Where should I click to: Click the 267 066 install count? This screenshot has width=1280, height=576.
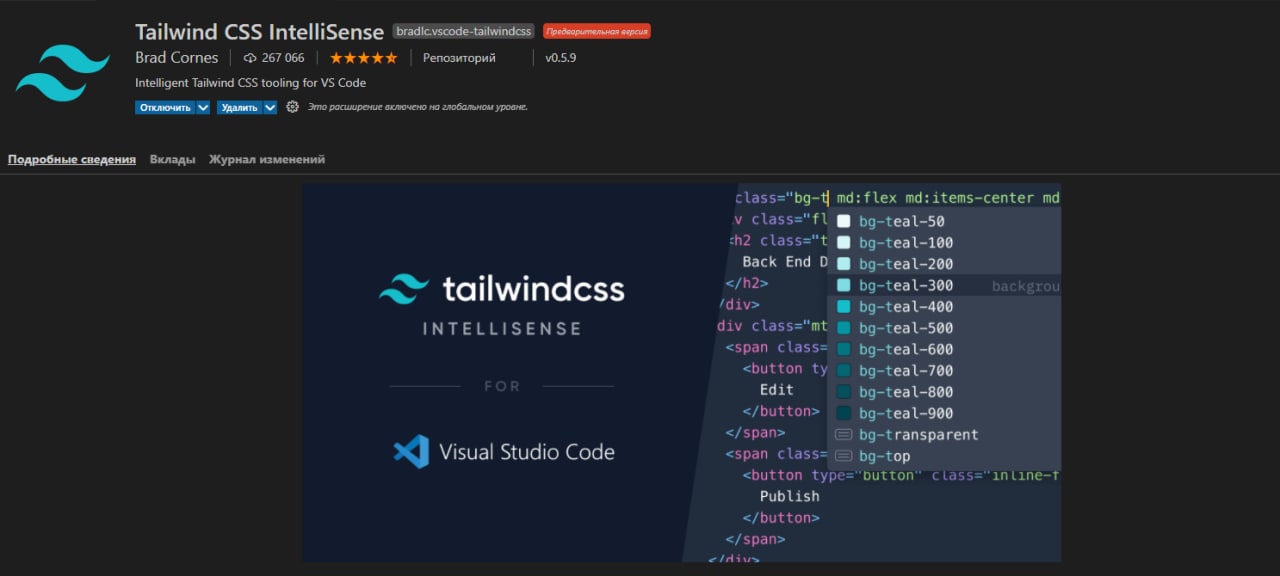pyautogui.click(x=283, y=58)
